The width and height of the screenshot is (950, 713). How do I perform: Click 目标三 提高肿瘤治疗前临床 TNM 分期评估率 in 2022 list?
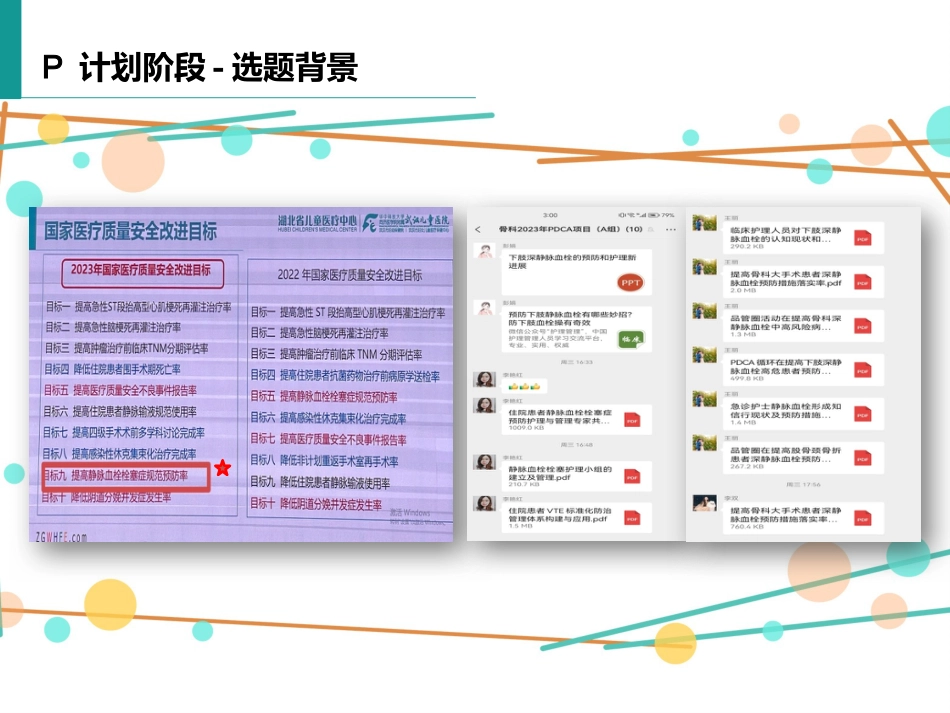click(x=337, y=354)
